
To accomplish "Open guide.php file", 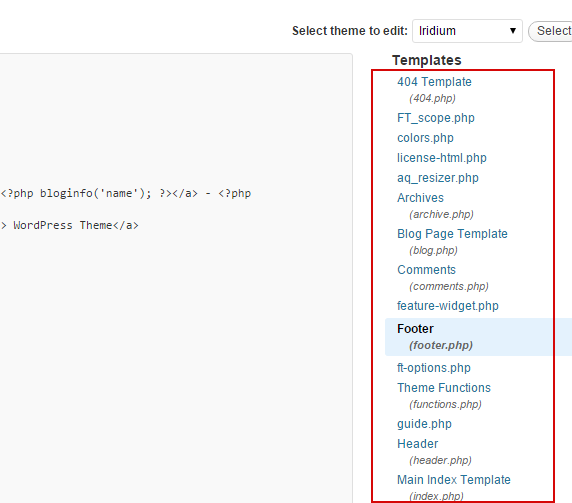I will pyautogui.click(x=424, y=424).
